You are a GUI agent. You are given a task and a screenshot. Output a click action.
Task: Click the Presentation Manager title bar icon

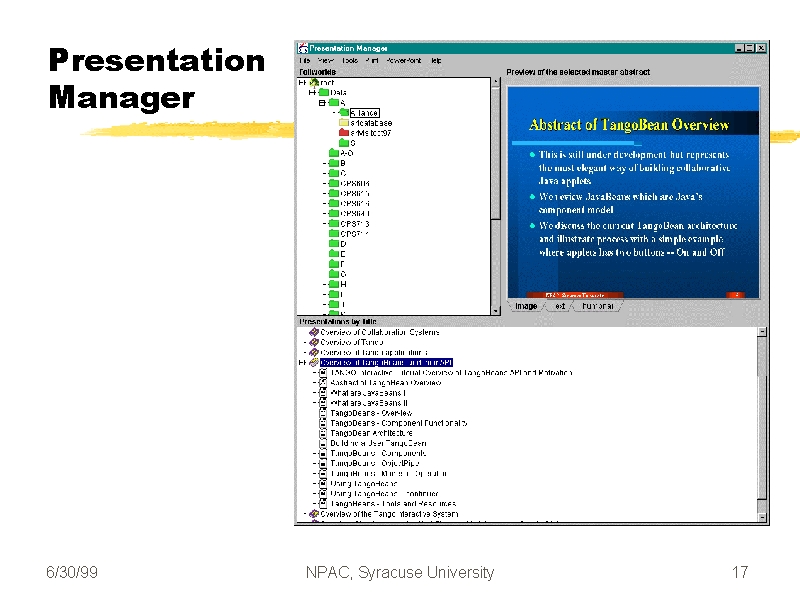(303, 48)
